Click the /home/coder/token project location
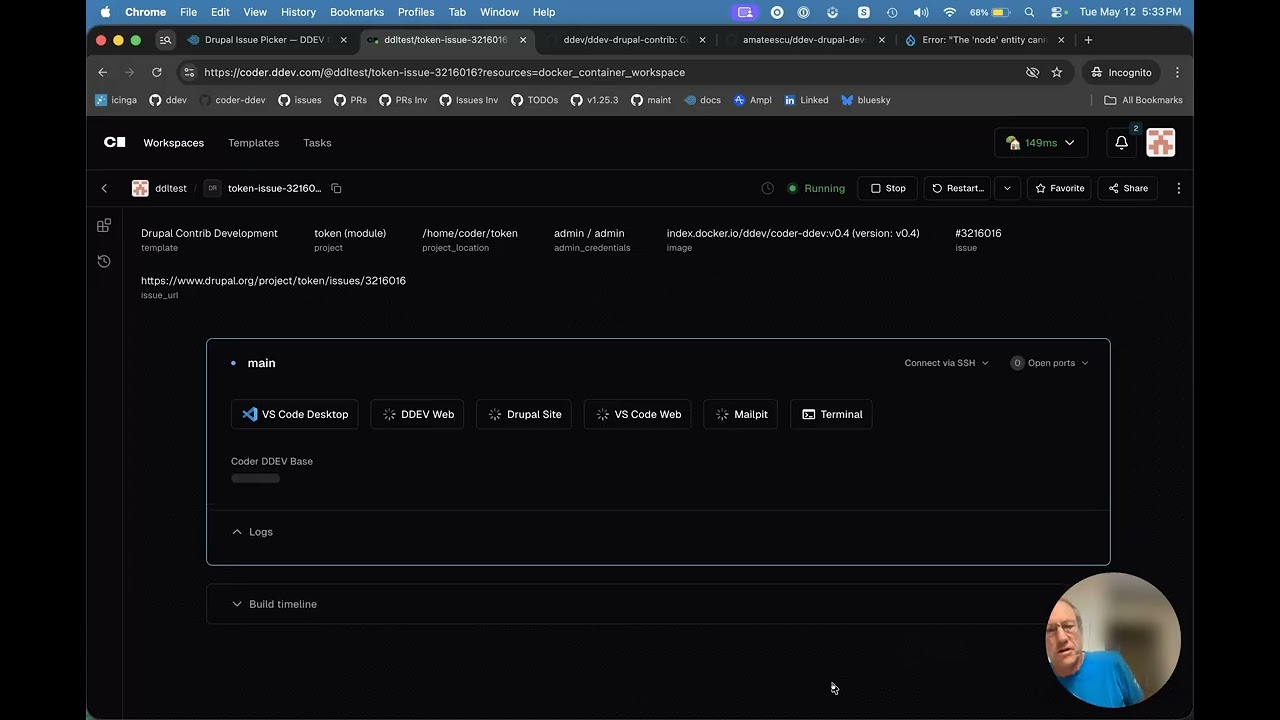1280x720 pixels. pos(470,233)
